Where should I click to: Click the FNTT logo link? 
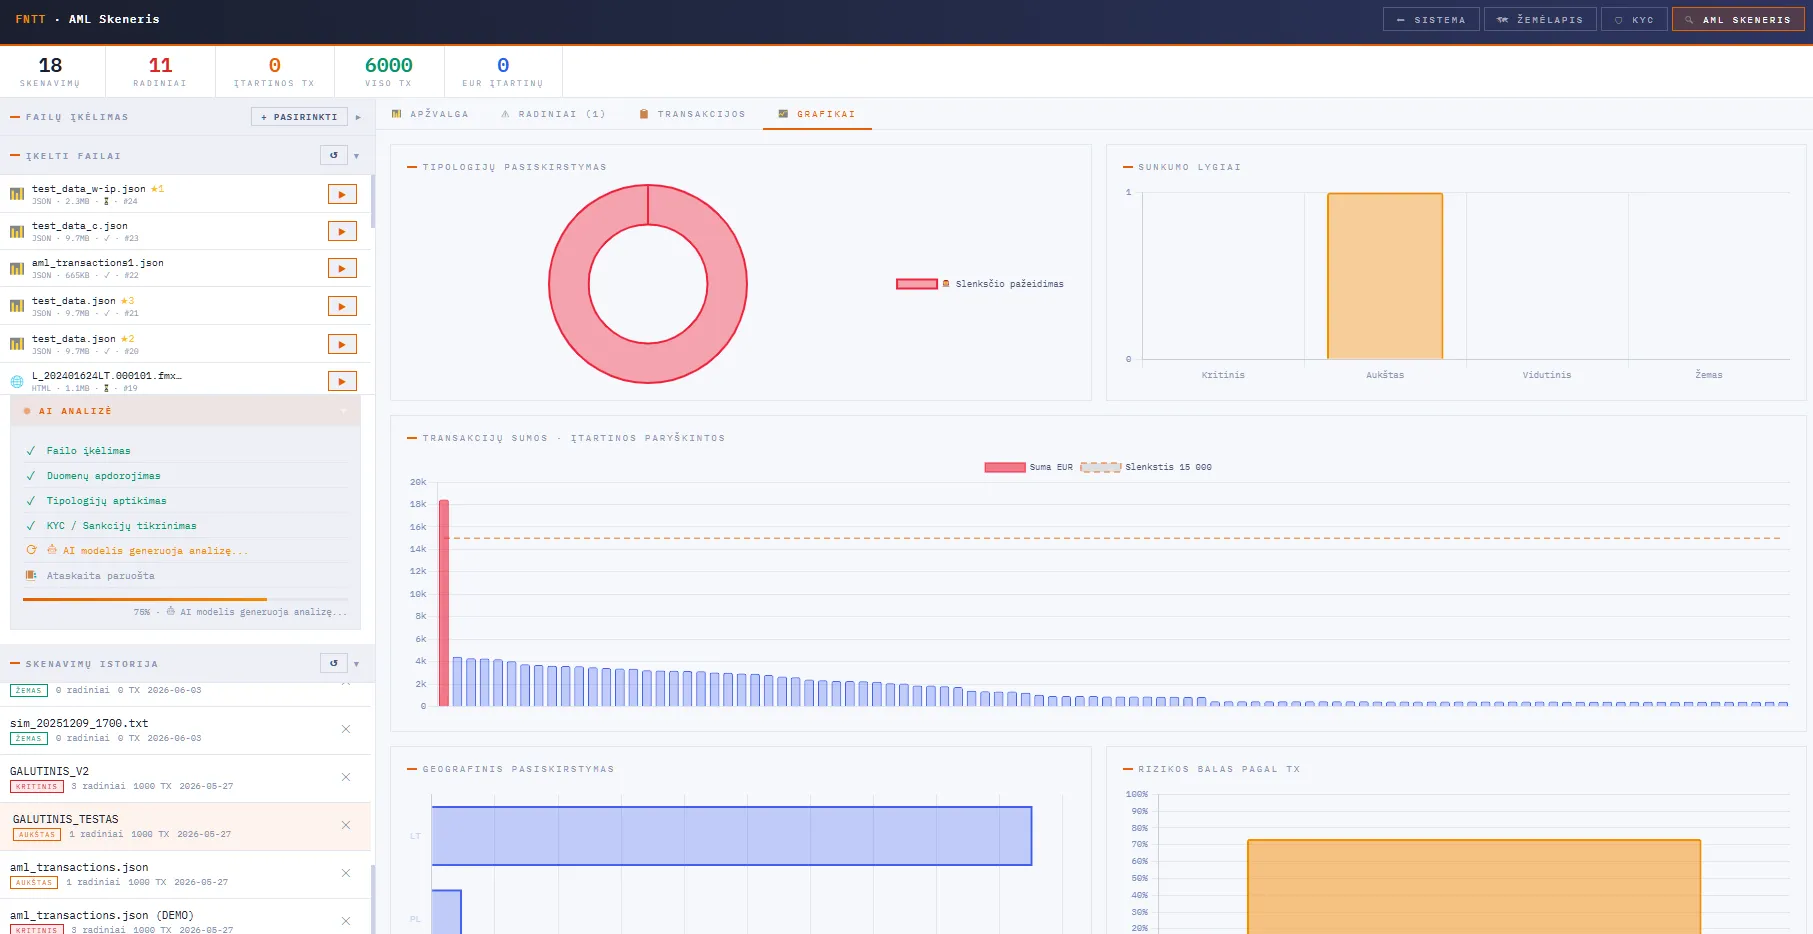tap(30, 19)
